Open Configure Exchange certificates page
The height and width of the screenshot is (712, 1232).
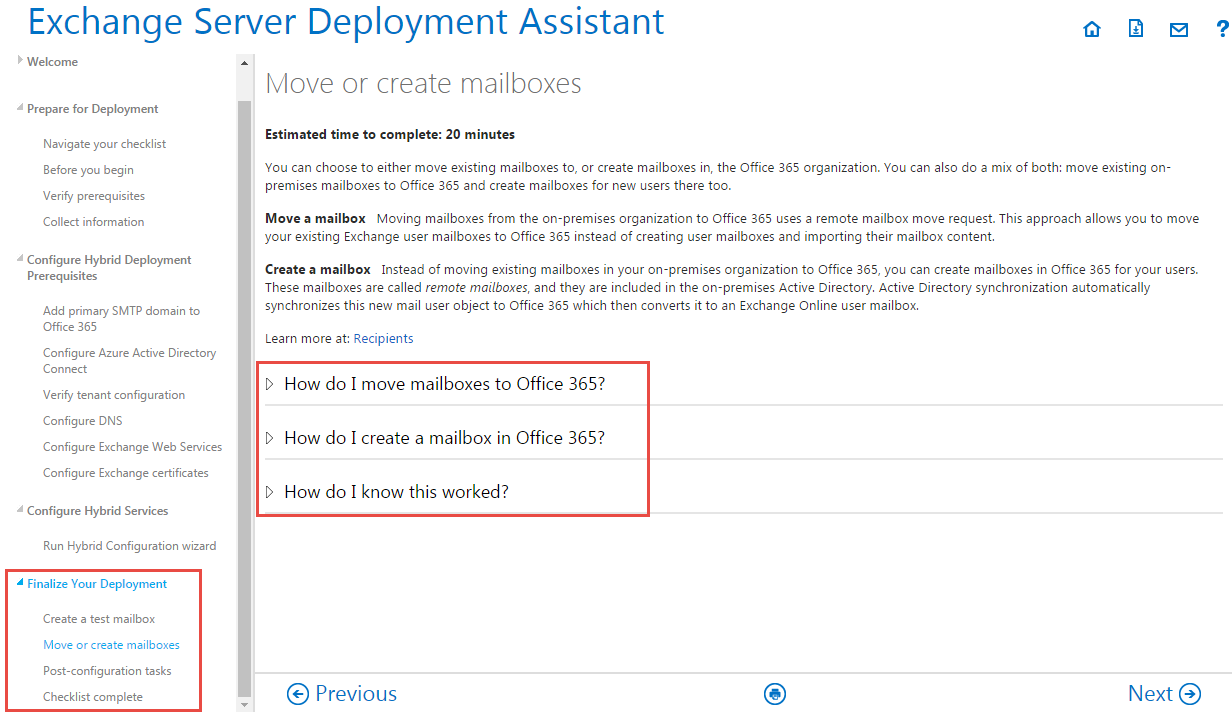pyautogui.click(x=126, y=473)
